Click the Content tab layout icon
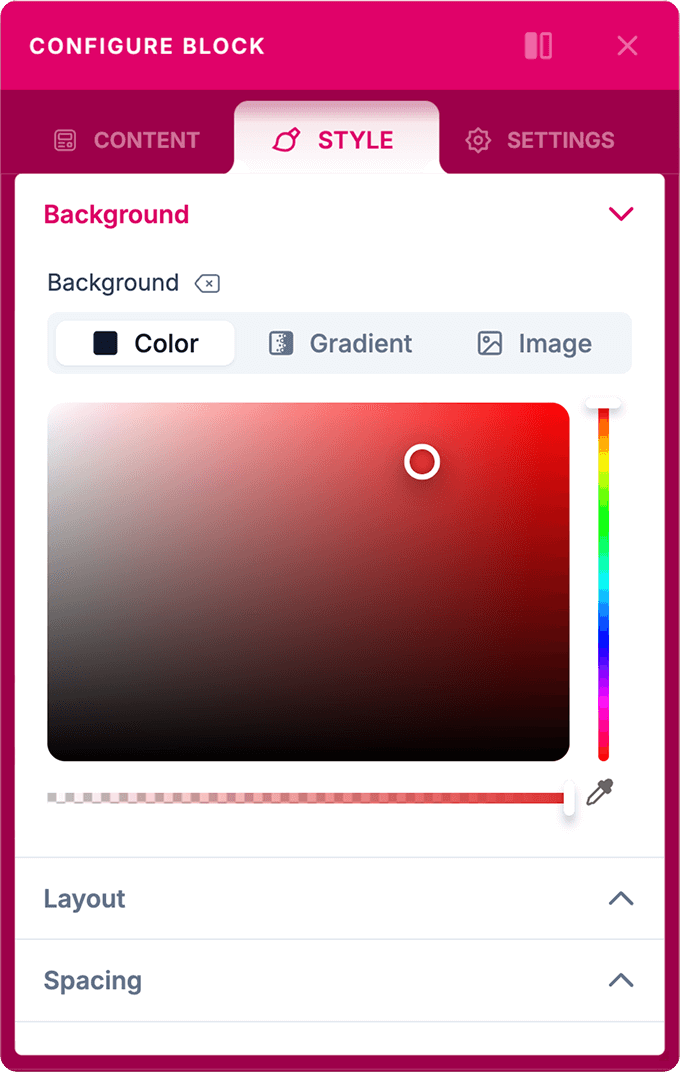This screenshot has height=1072, width=680. [65, 140]
